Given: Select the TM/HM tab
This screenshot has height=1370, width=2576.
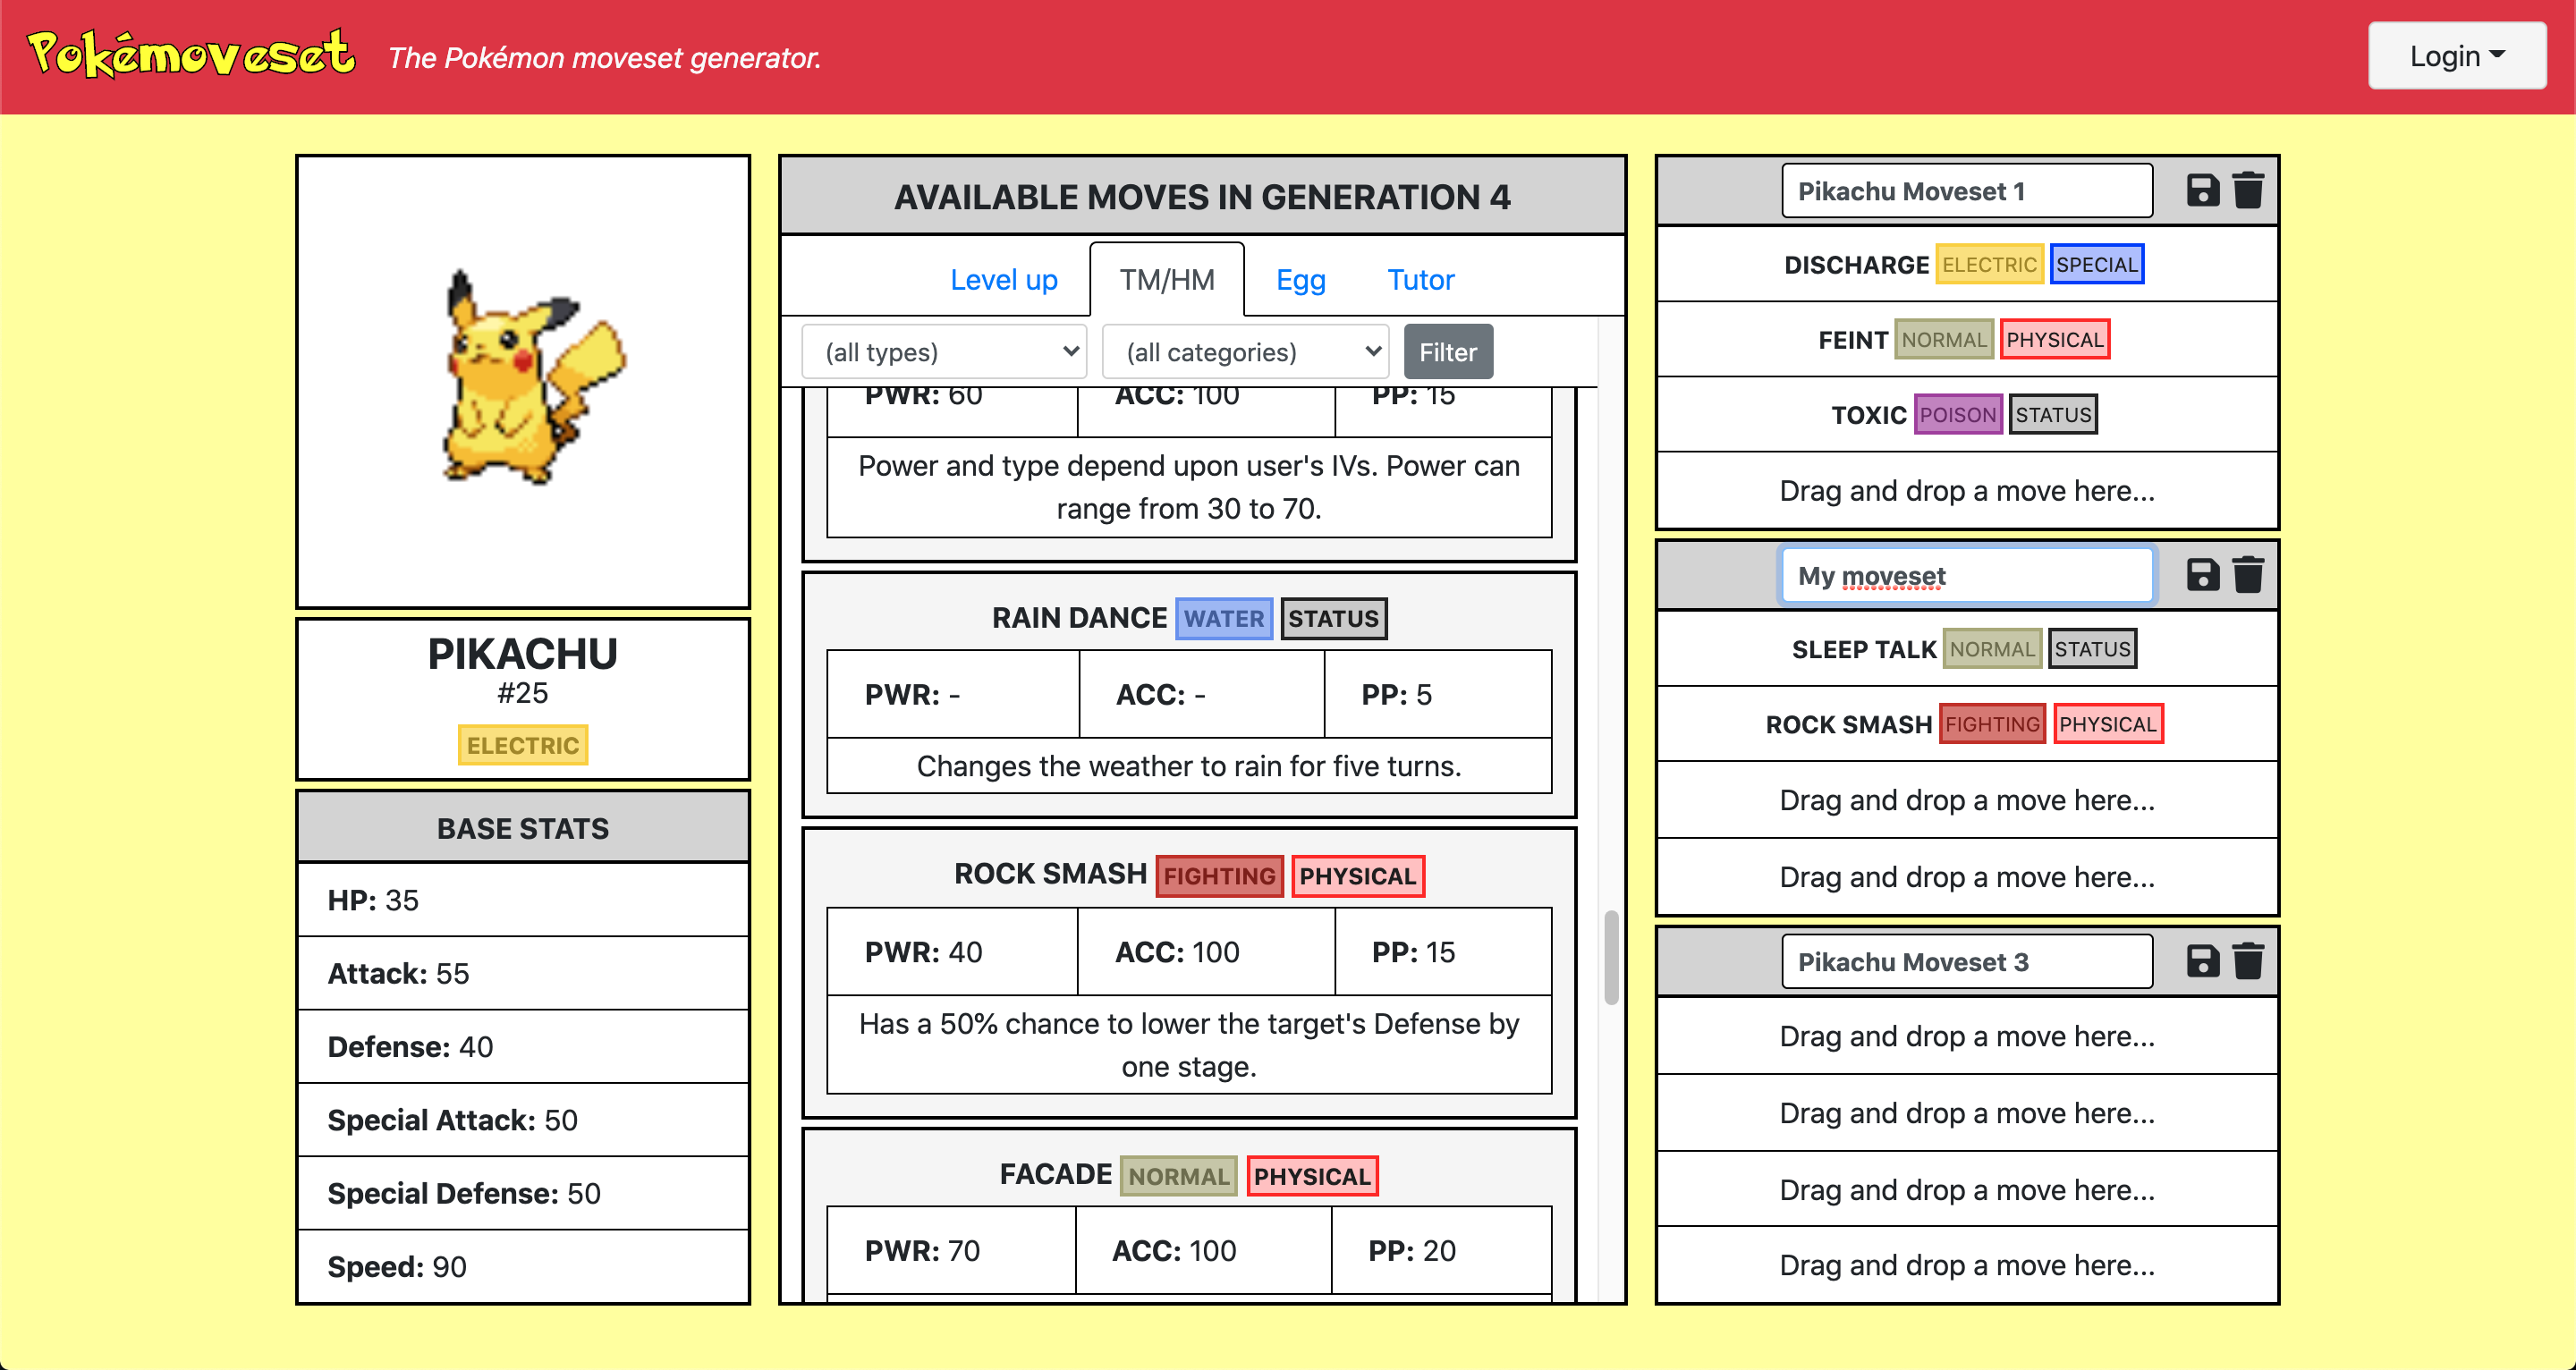Looking at the screenshot, I should 1167,280.
